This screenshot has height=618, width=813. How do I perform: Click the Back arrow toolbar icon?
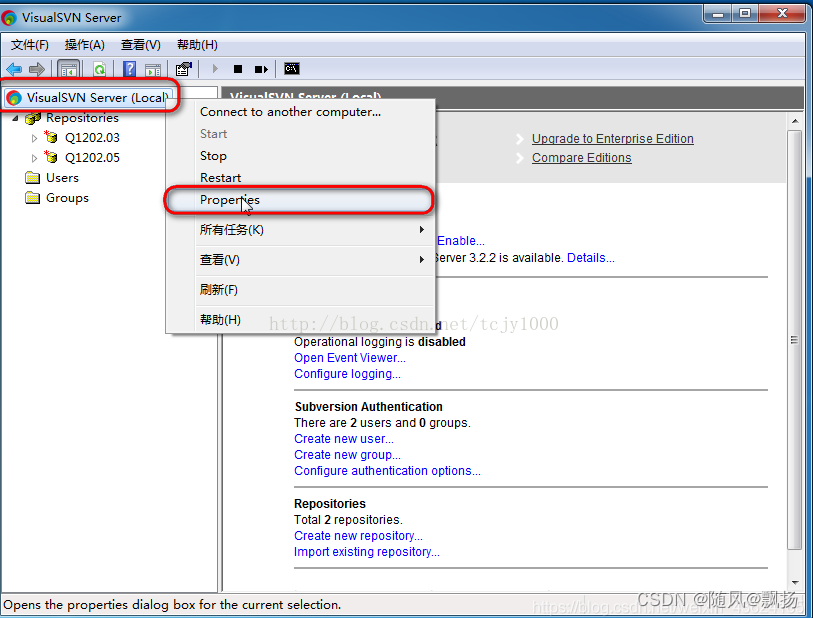click(x=14, y=69)
